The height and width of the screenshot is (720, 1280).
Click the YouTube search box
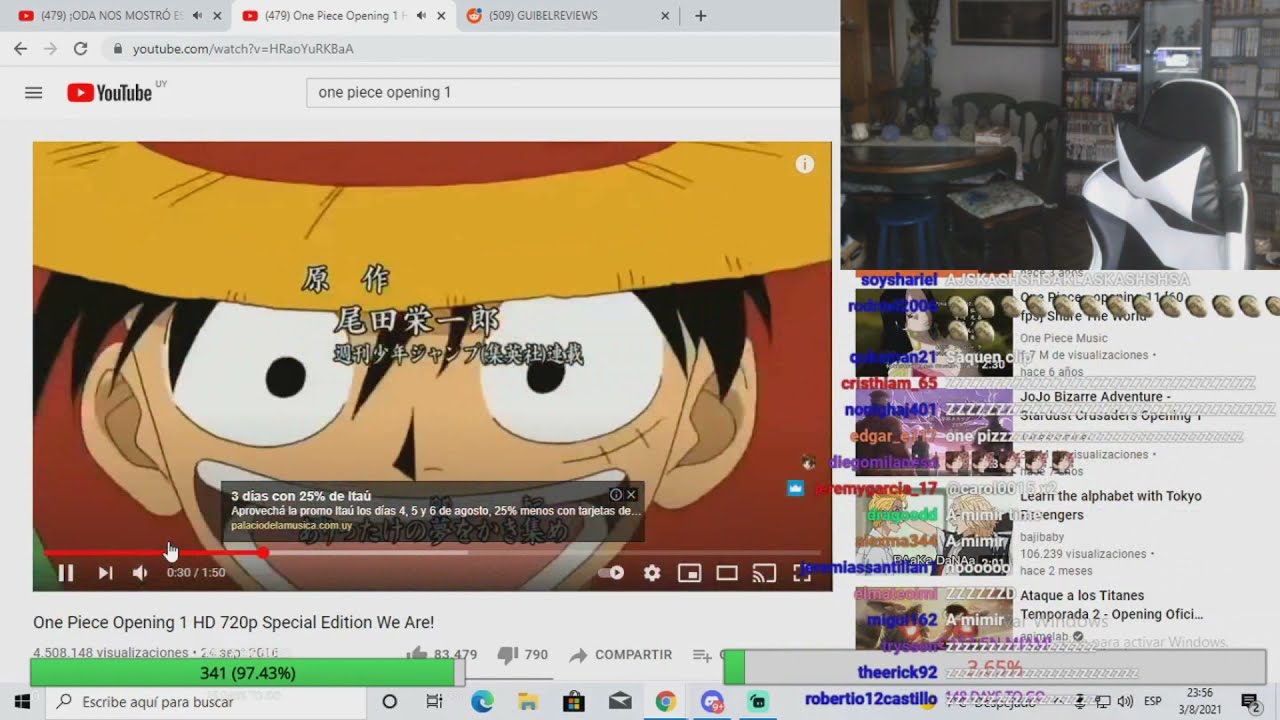[572, 92]
